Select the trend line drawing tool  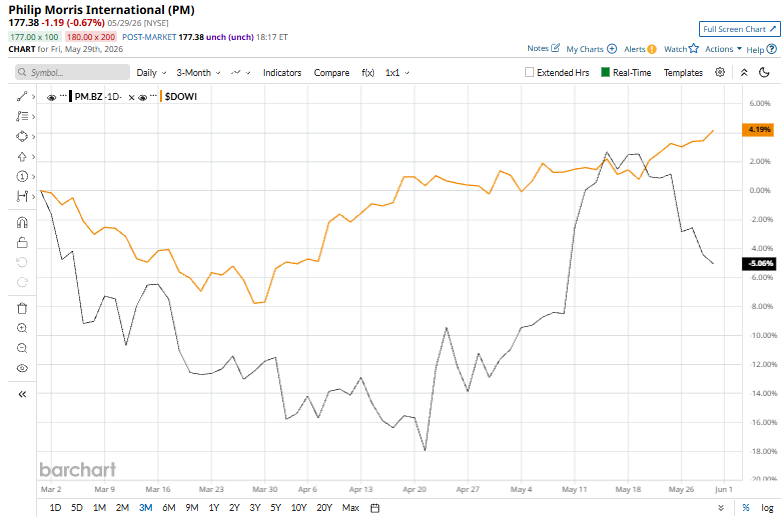(x=22, y=96)
